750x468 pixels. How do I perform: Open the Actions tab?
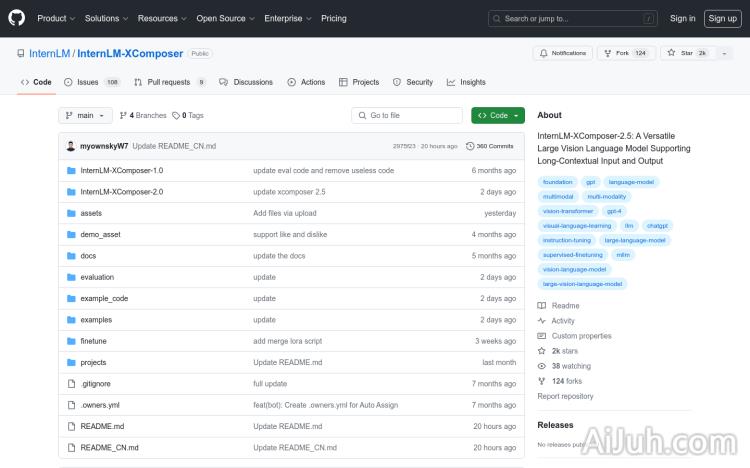point(306,82)
